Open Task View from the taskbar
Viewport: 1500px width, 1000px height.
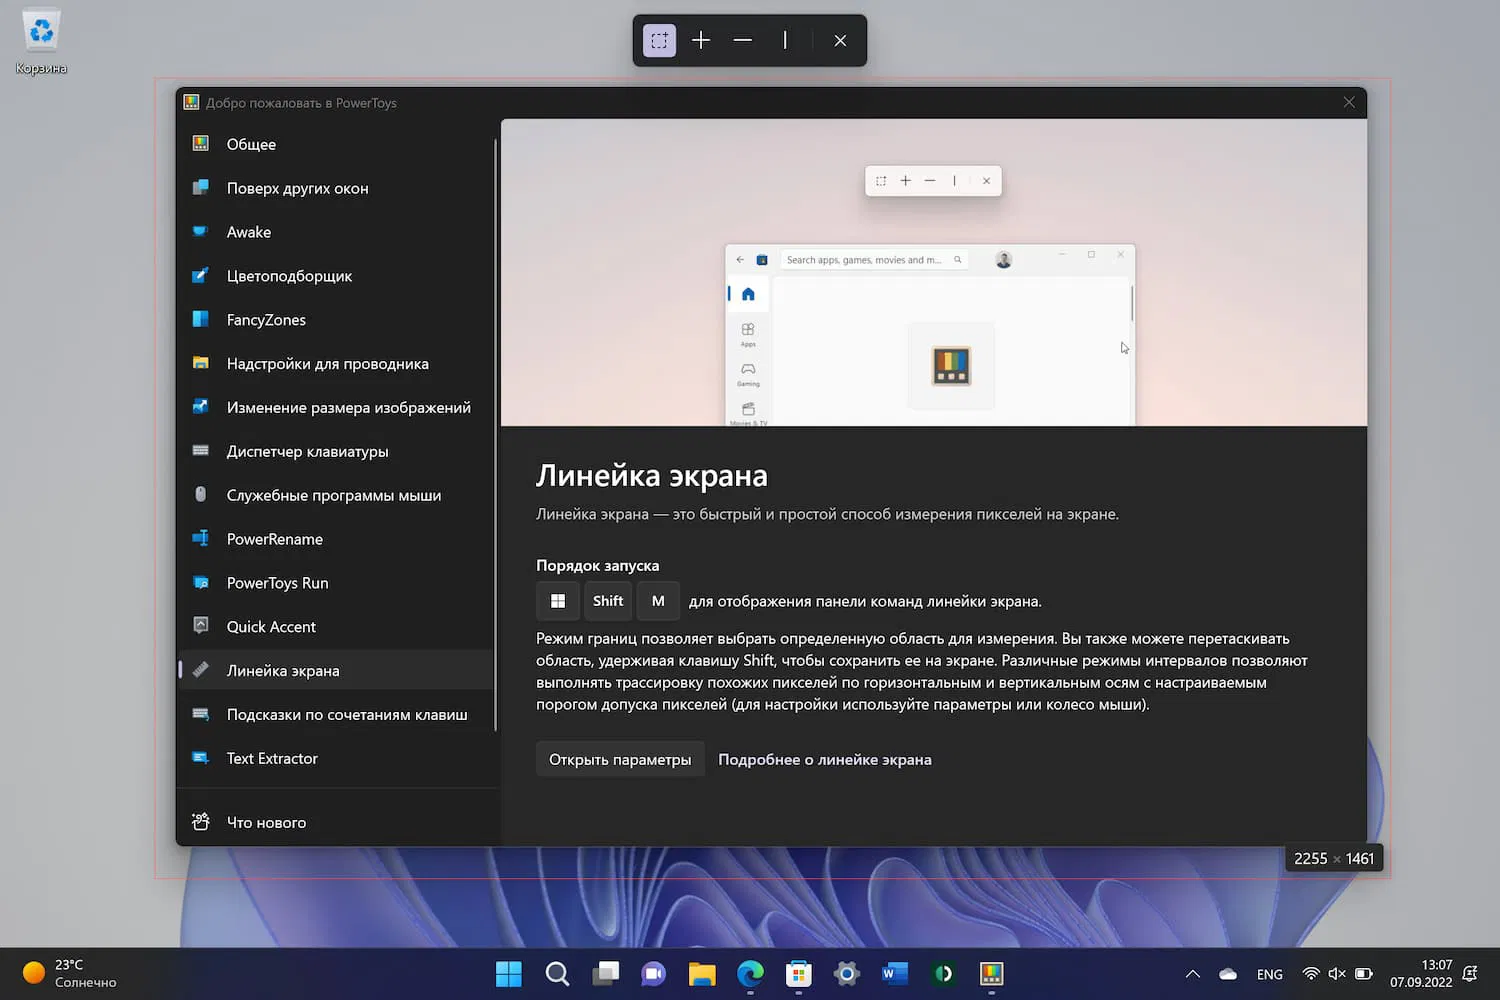tap(606, 974)
